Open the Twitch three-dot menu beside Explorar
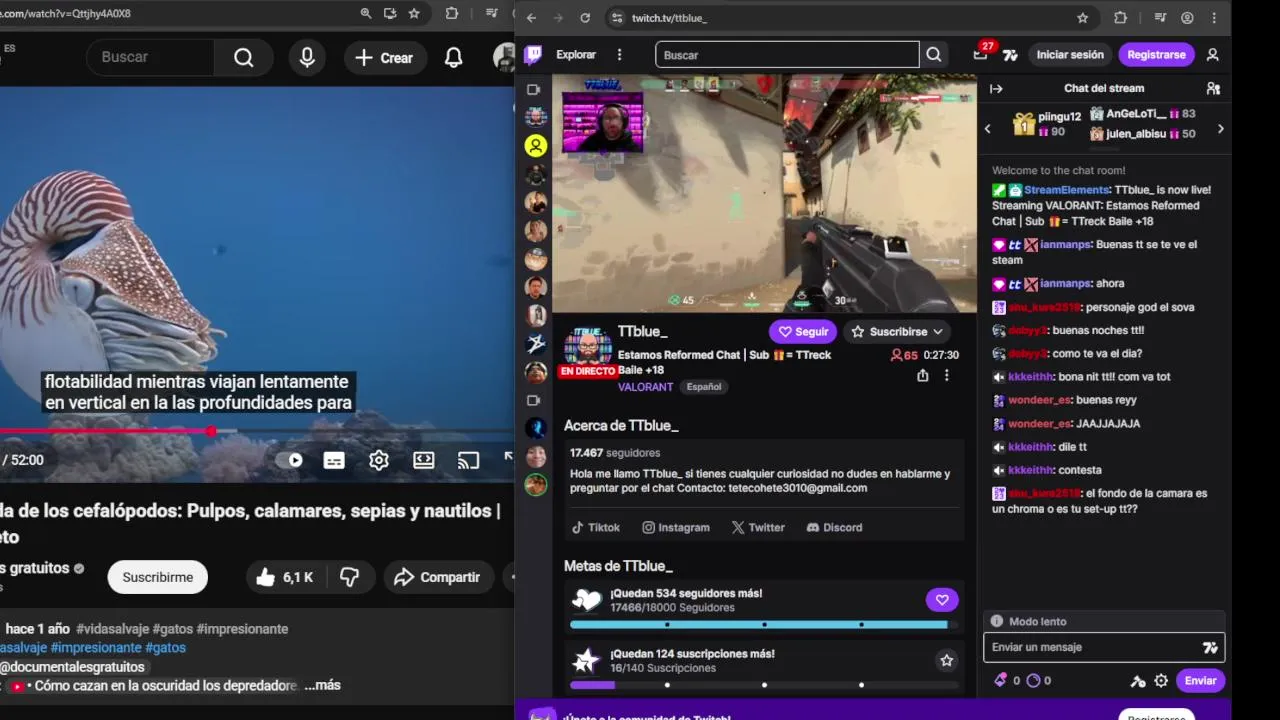Image resolution: width=1280 pixels, height=720 pixels. (620, 55)
